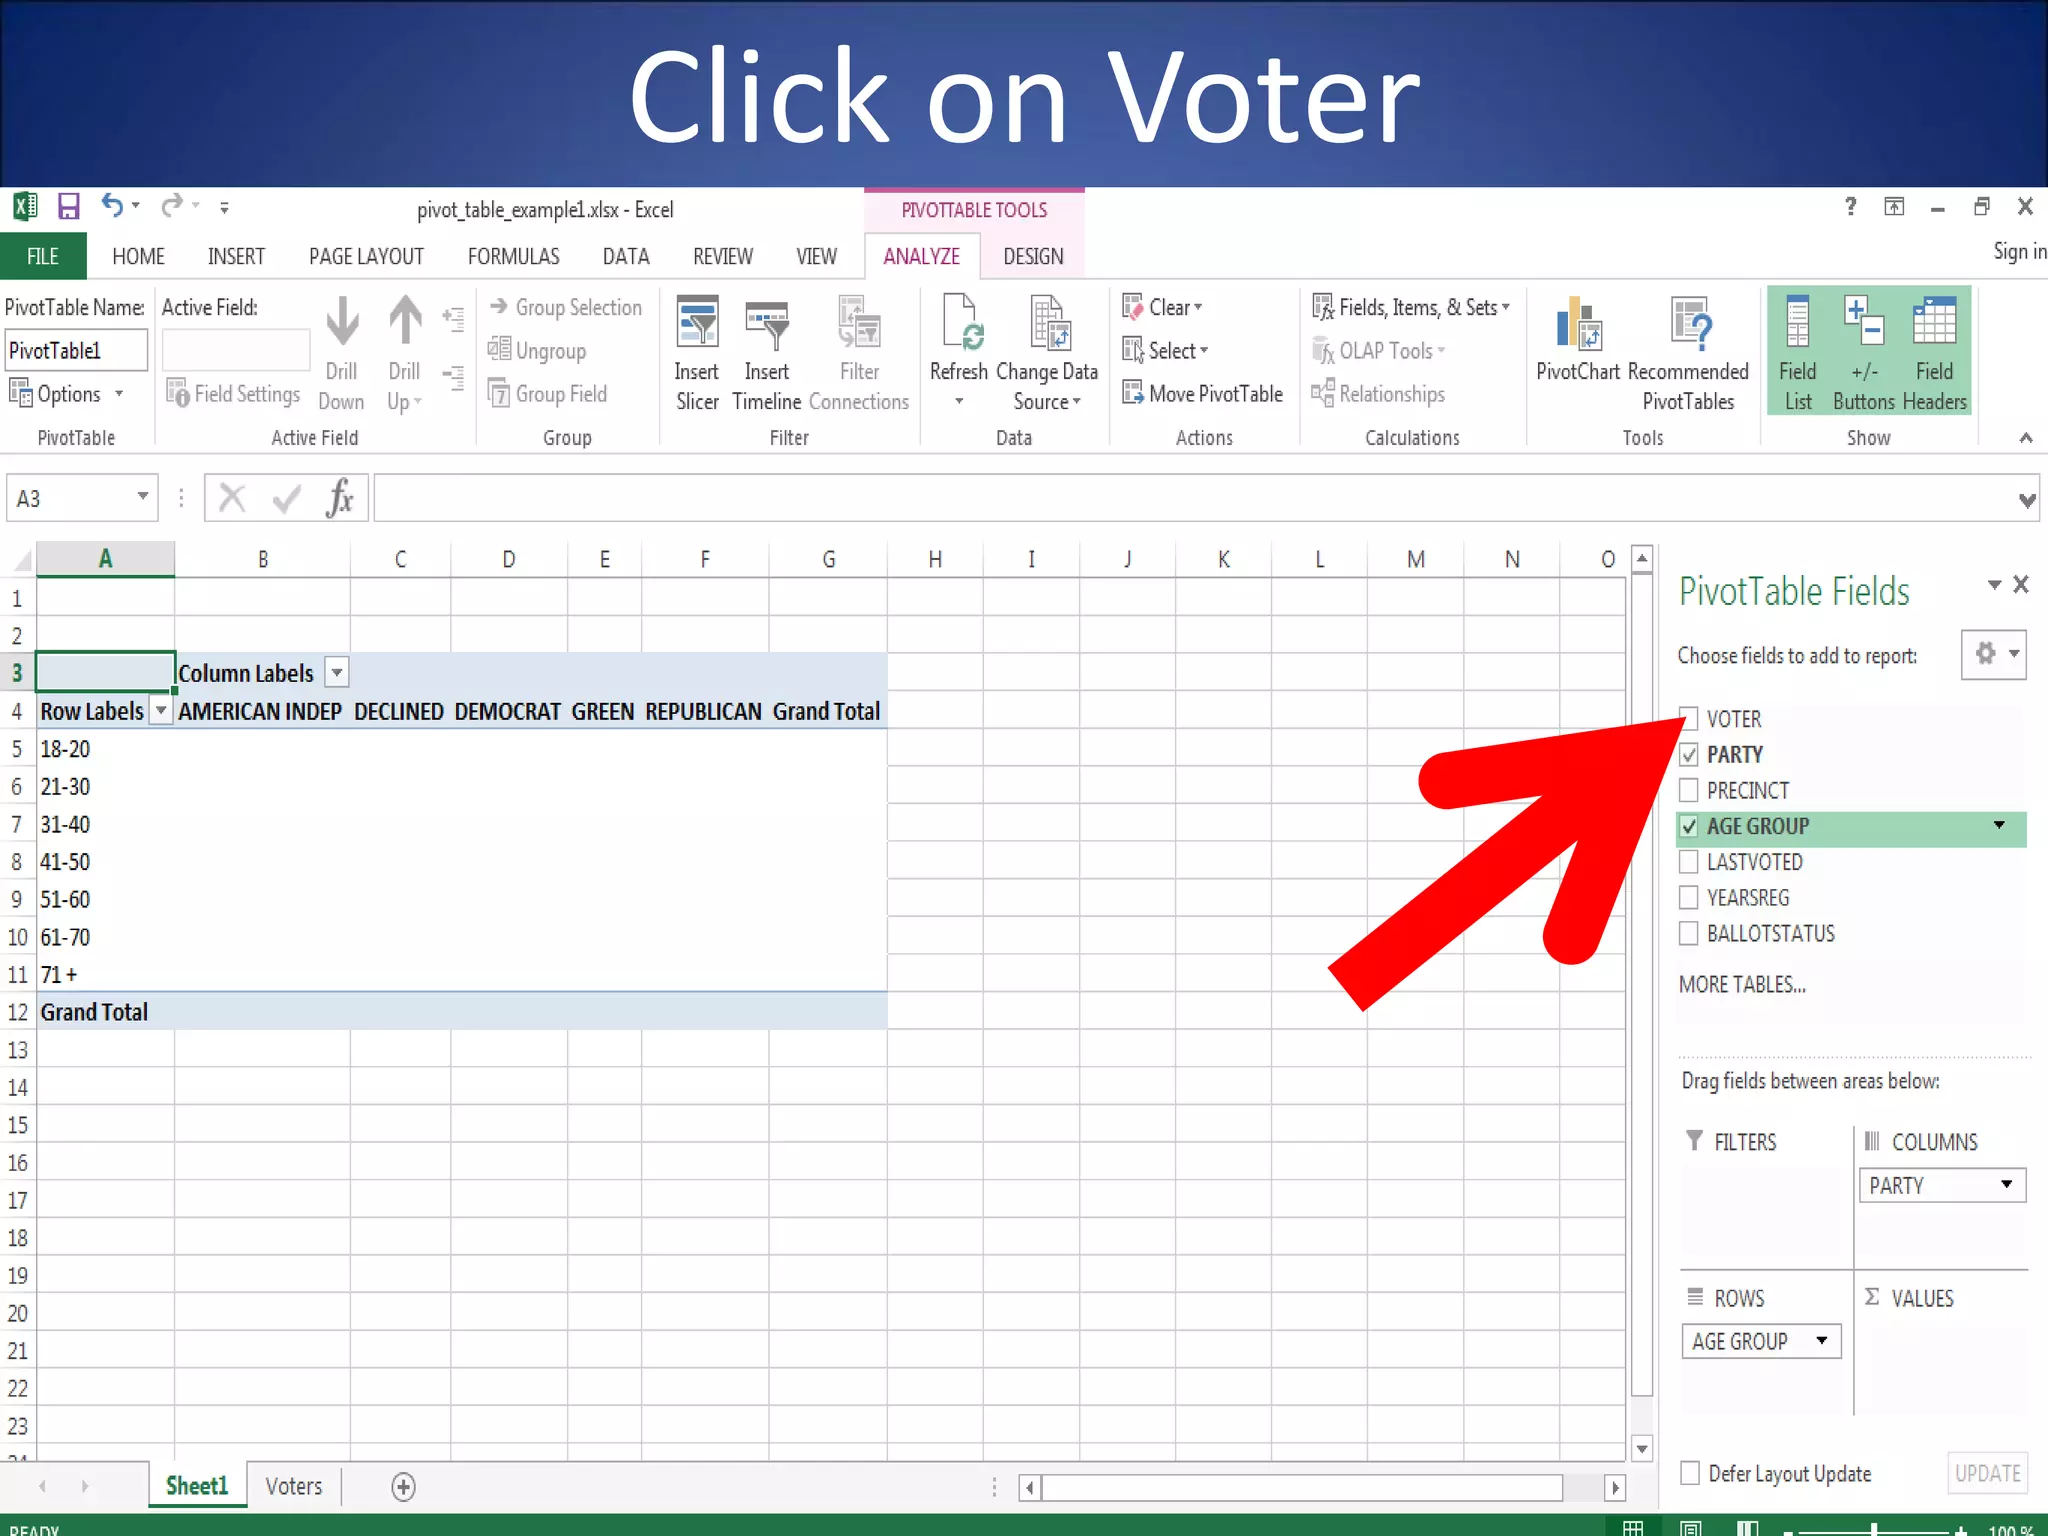Viewport: 2048px width, 1536px height.
Task: Check the PRECINCT field checkbox
Action: point(1688,790)
